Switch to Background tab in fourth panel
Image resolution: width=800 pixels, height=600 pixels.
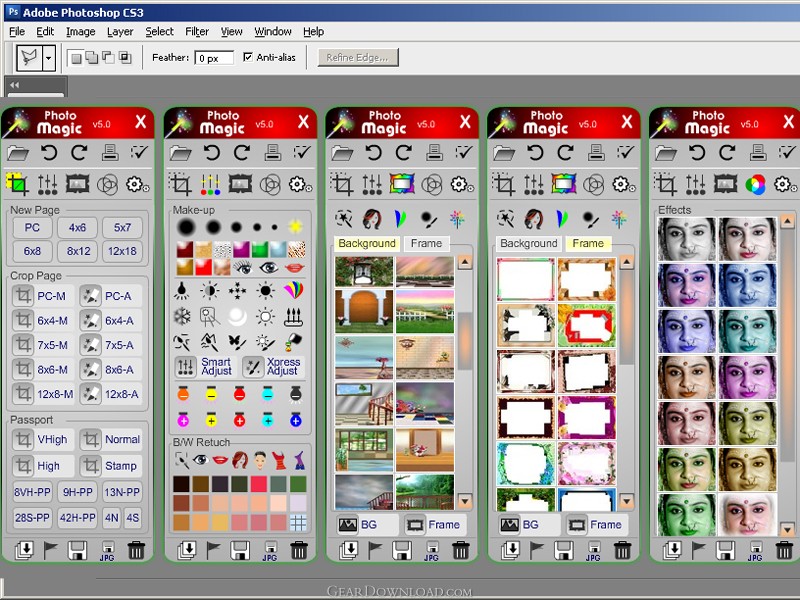click(529, 243)
